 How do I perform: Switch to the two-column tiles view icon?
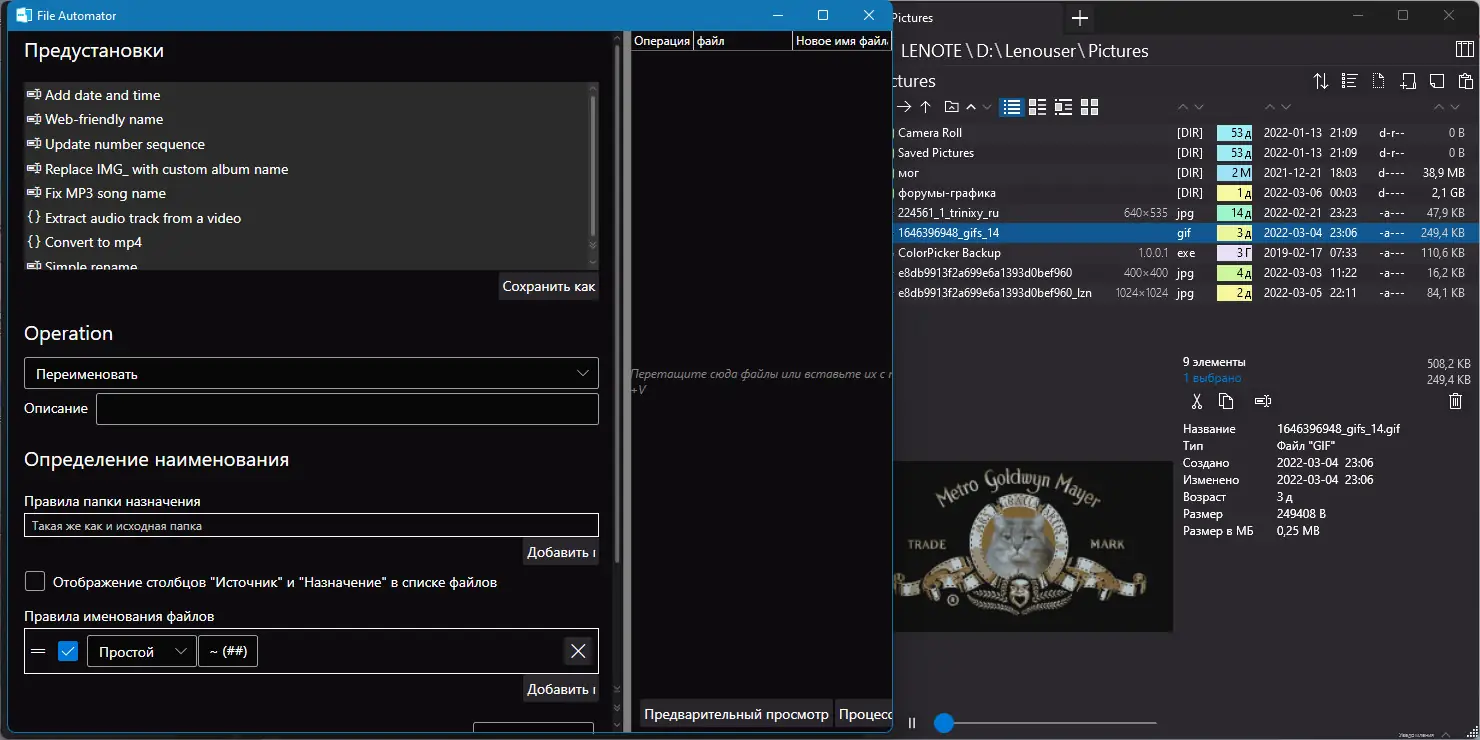tap(1038, 107)
